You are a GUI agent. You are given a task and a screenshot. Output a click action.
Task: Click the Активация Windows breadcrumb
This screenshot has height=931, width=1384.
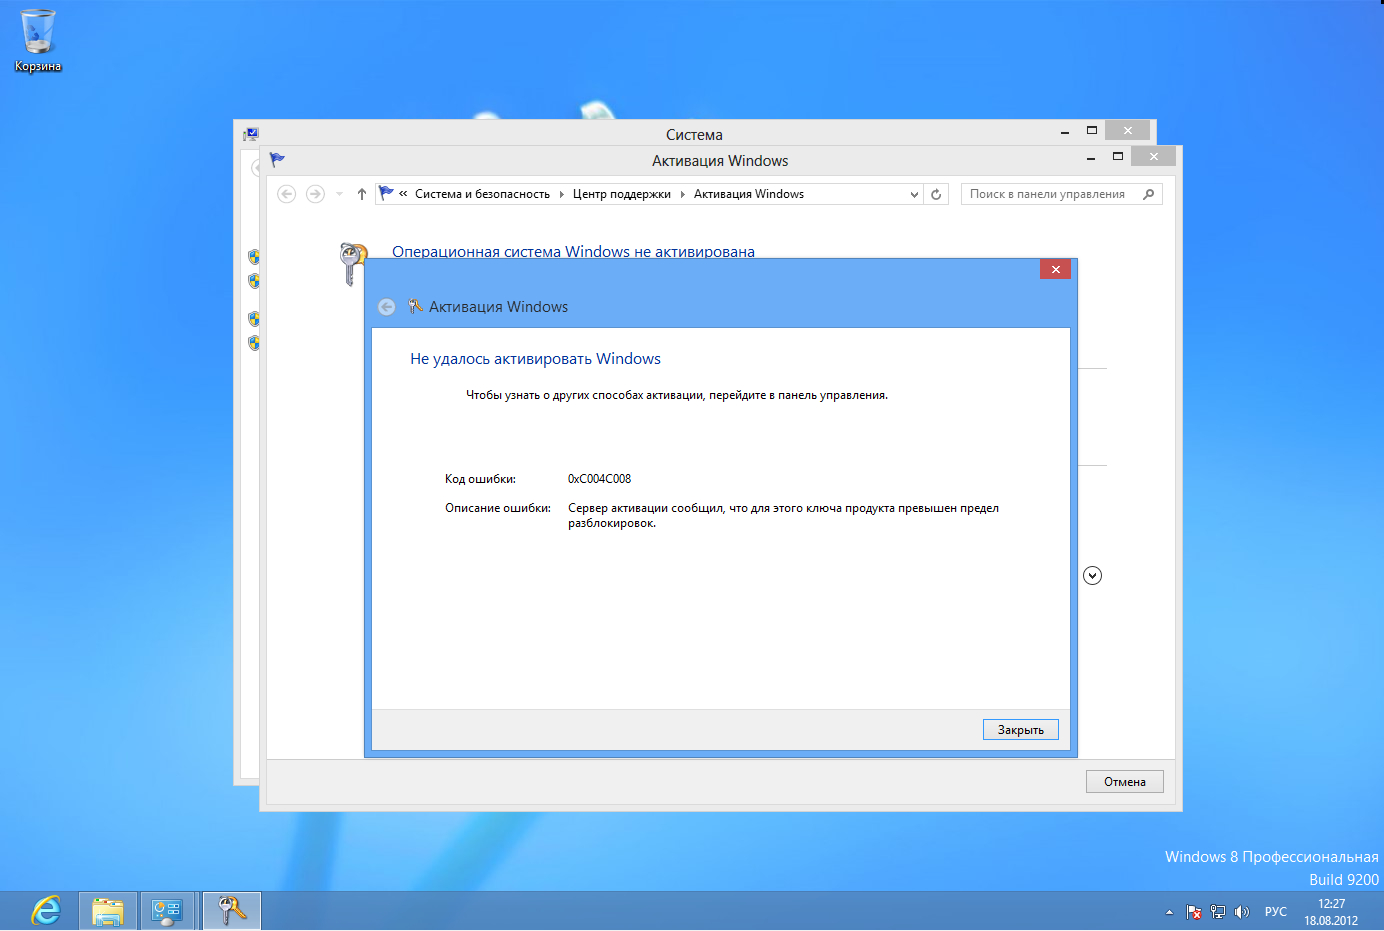click(748, 194)
